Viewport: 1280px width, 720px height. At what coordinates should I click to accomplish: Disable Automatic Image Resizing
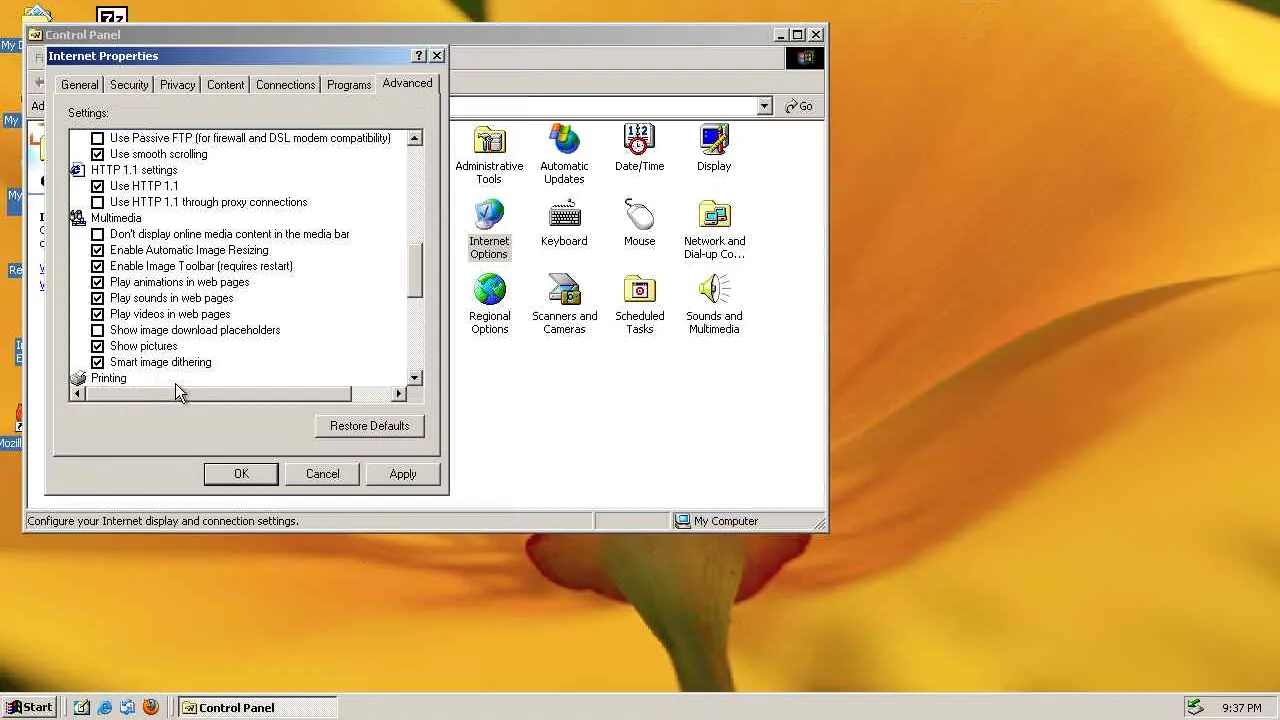click(x=97, y=250)
